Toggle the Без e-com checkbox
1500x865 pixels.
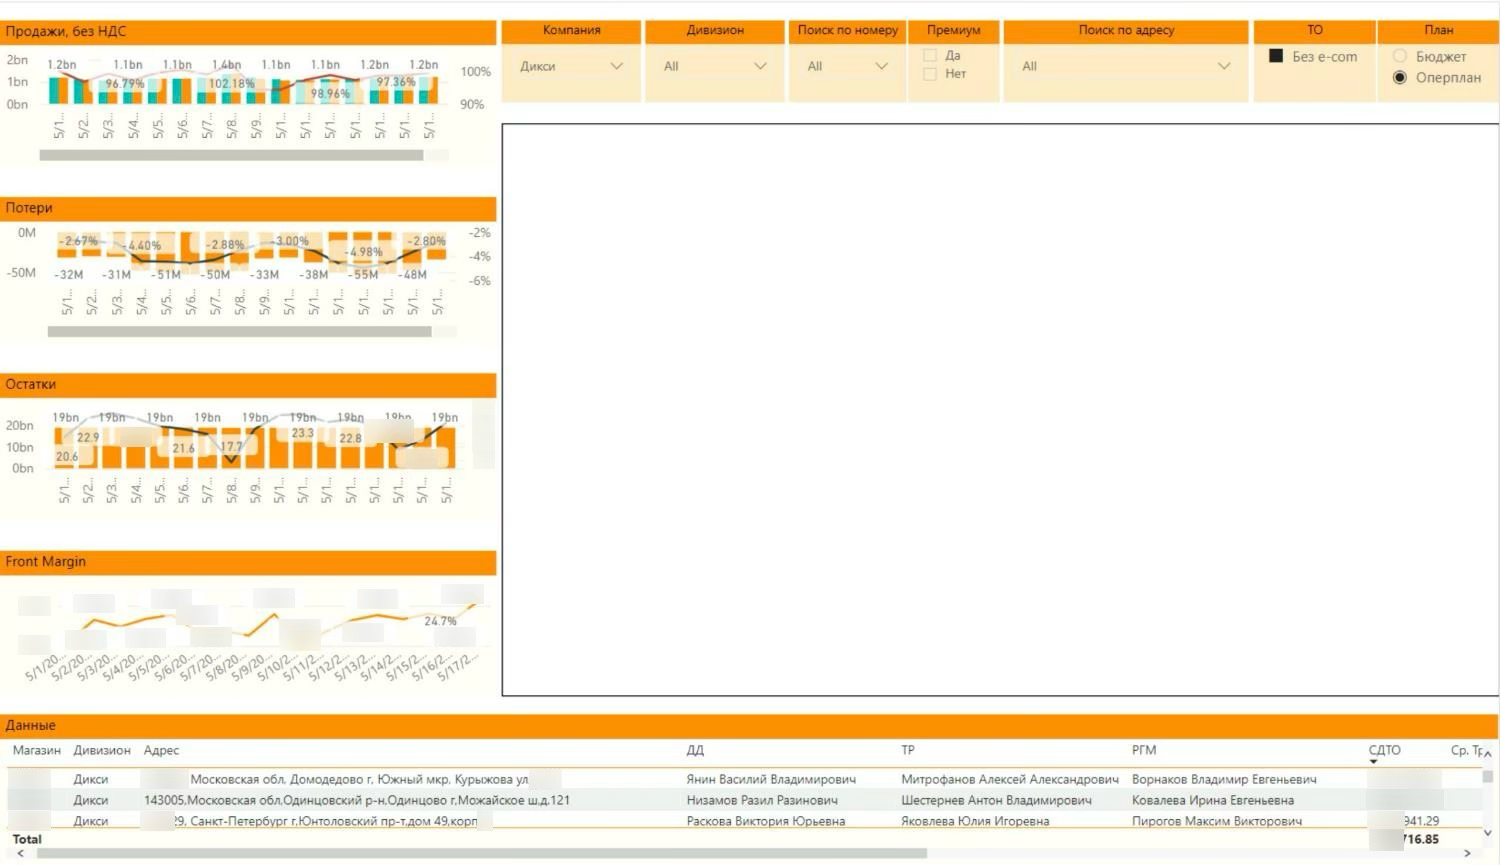(1276, 56)
